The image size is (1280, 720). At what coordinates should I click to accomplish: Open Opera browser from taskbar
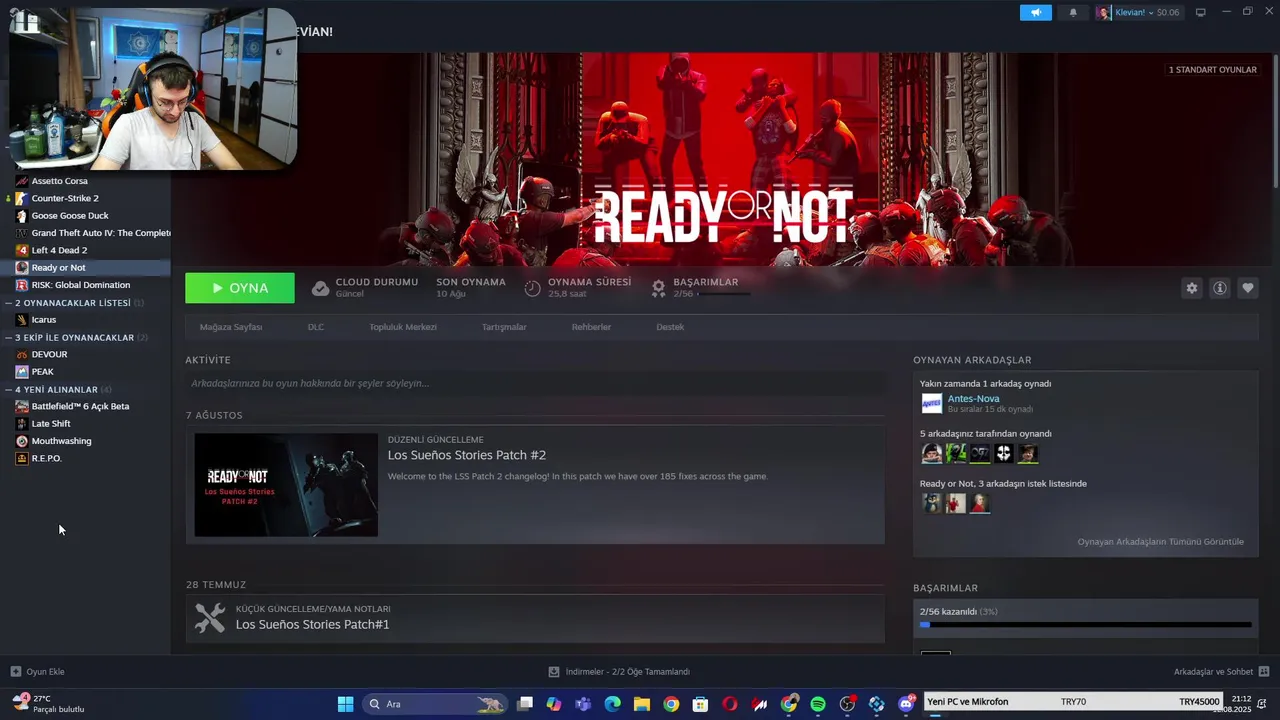point(730,704)
